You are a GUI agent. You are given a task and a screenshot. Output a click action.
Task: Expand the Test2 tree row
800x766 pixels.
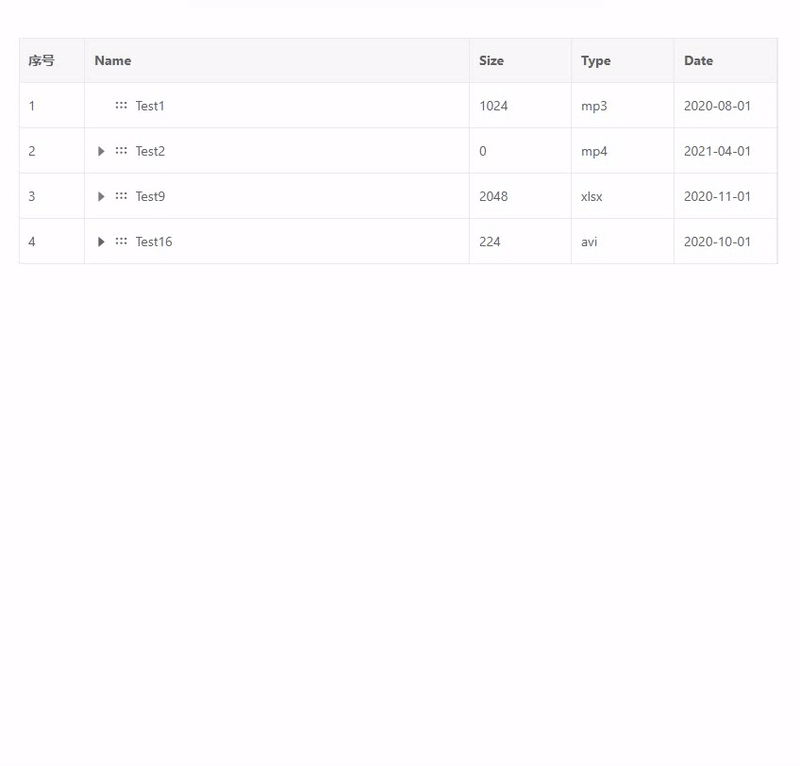click(x=101, y=151)
